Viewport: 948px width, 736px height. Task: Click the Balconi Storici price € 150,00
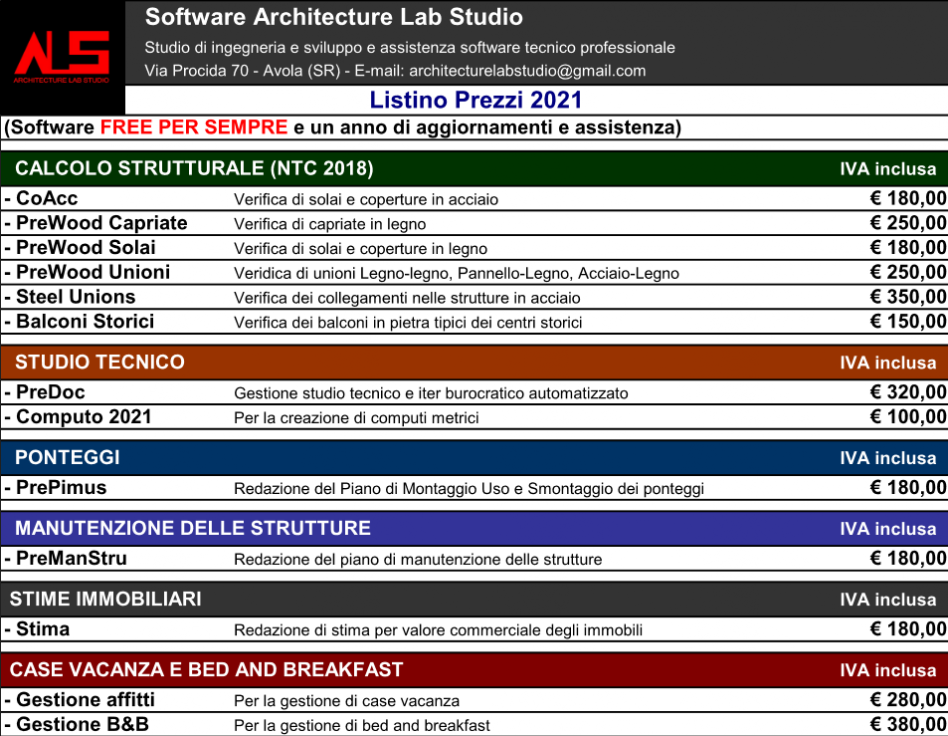[x=908, y=321]
